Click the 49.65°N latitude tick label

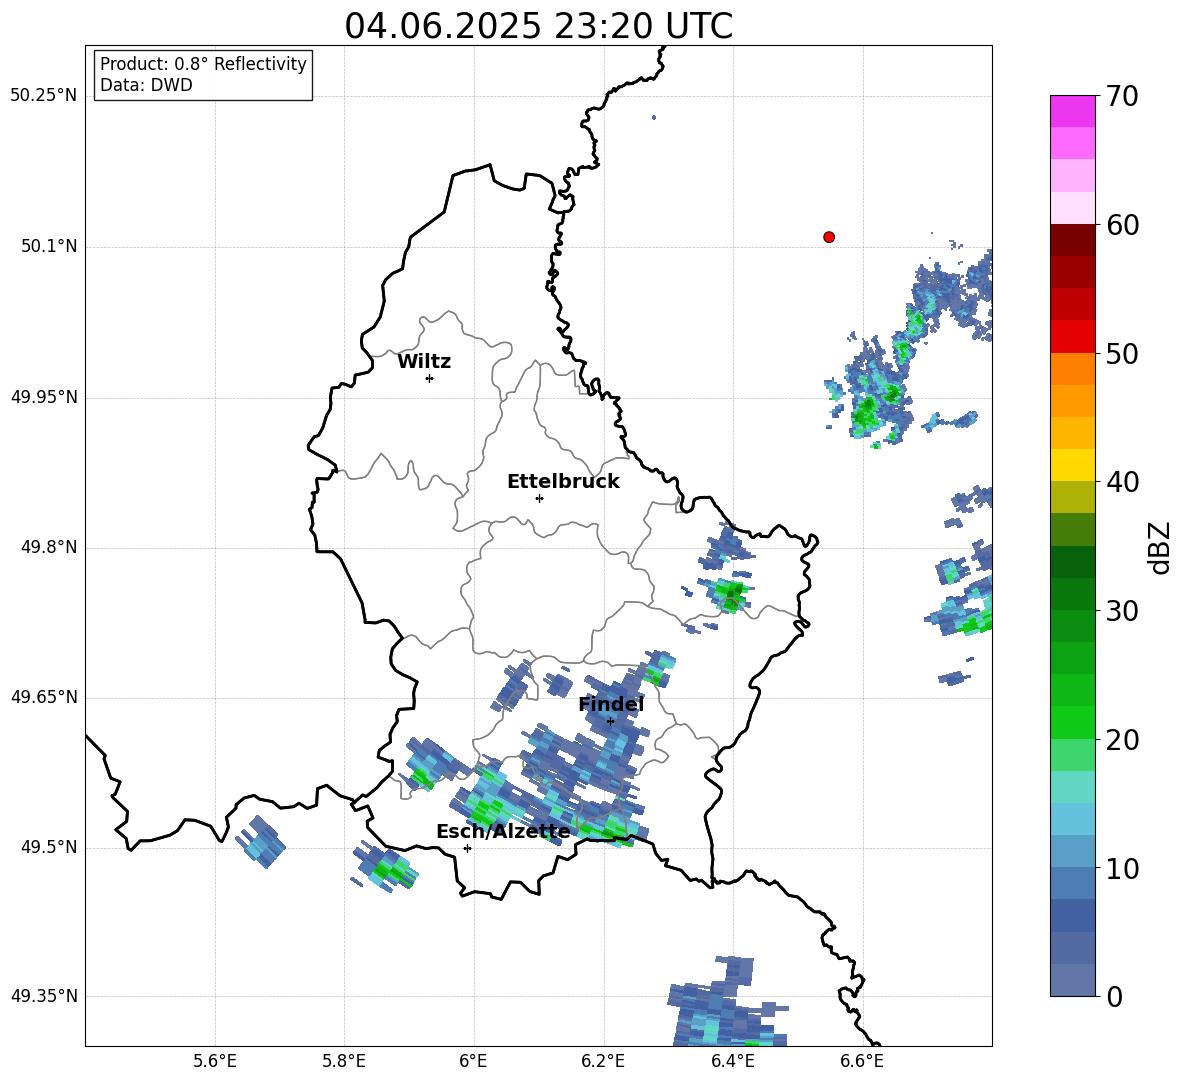tap(43, 697)
